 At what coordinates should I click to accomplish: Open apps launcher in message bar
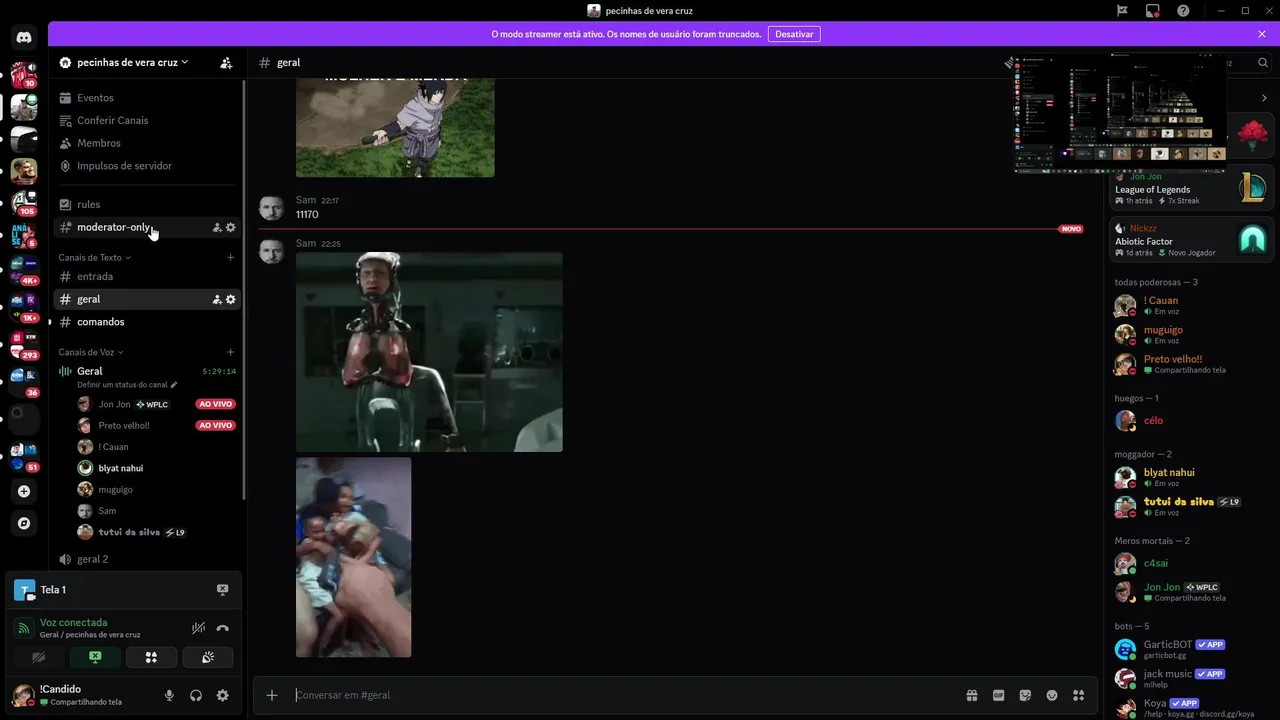(x=1079, y=695)
